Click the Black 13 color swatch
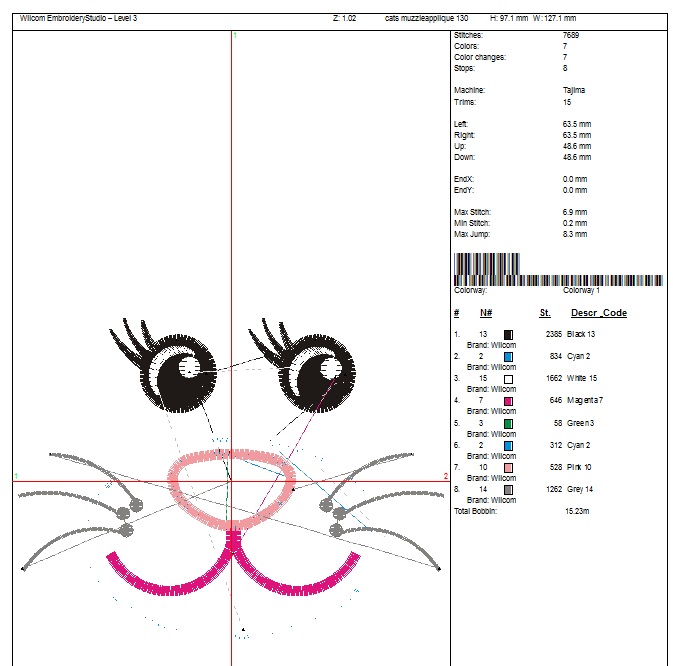The image size is (673, 666). tap(509, 335)
